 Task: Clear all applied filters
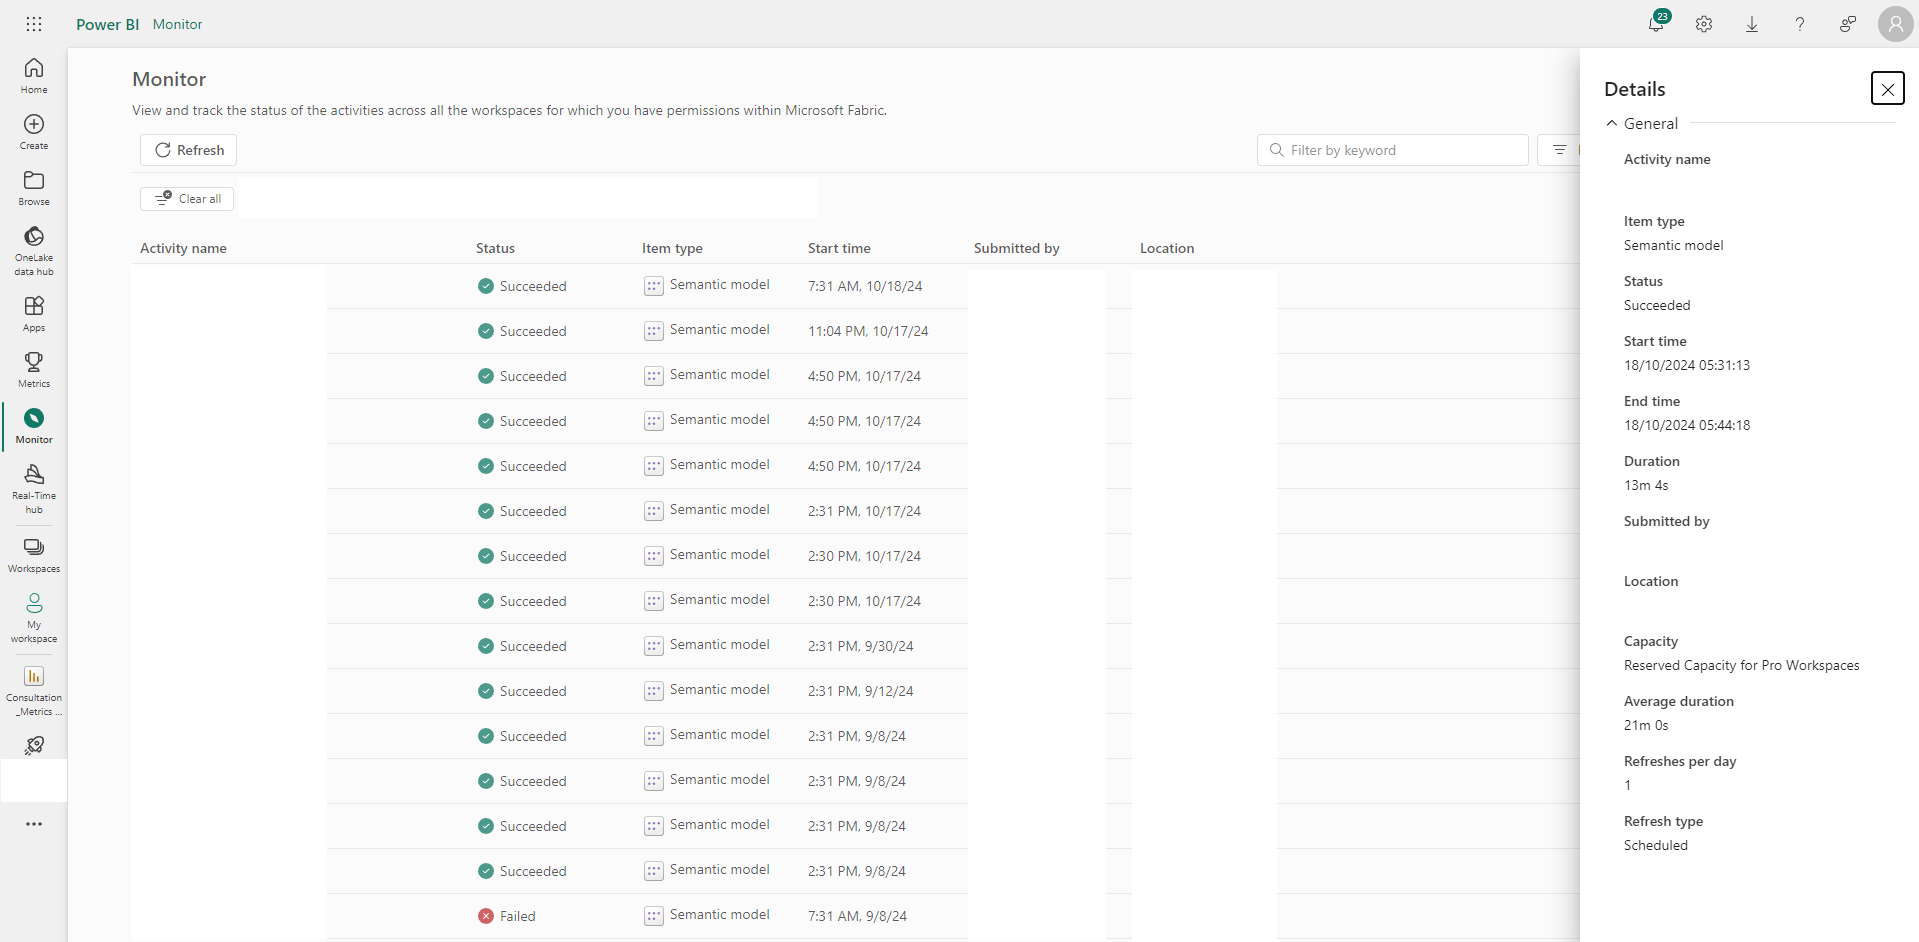(x=188, y=199)
